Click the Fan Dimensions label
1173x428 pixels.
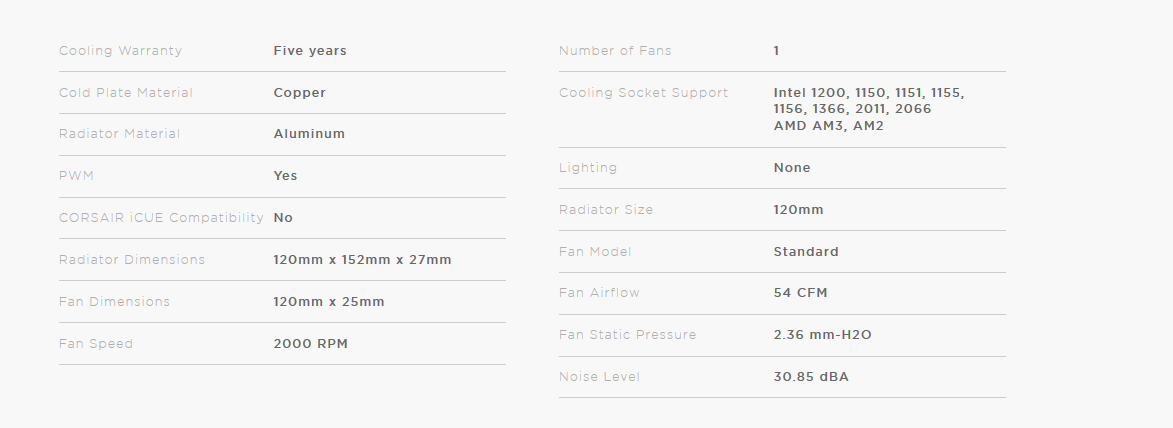pyautogui.click(x=114, y=302)
